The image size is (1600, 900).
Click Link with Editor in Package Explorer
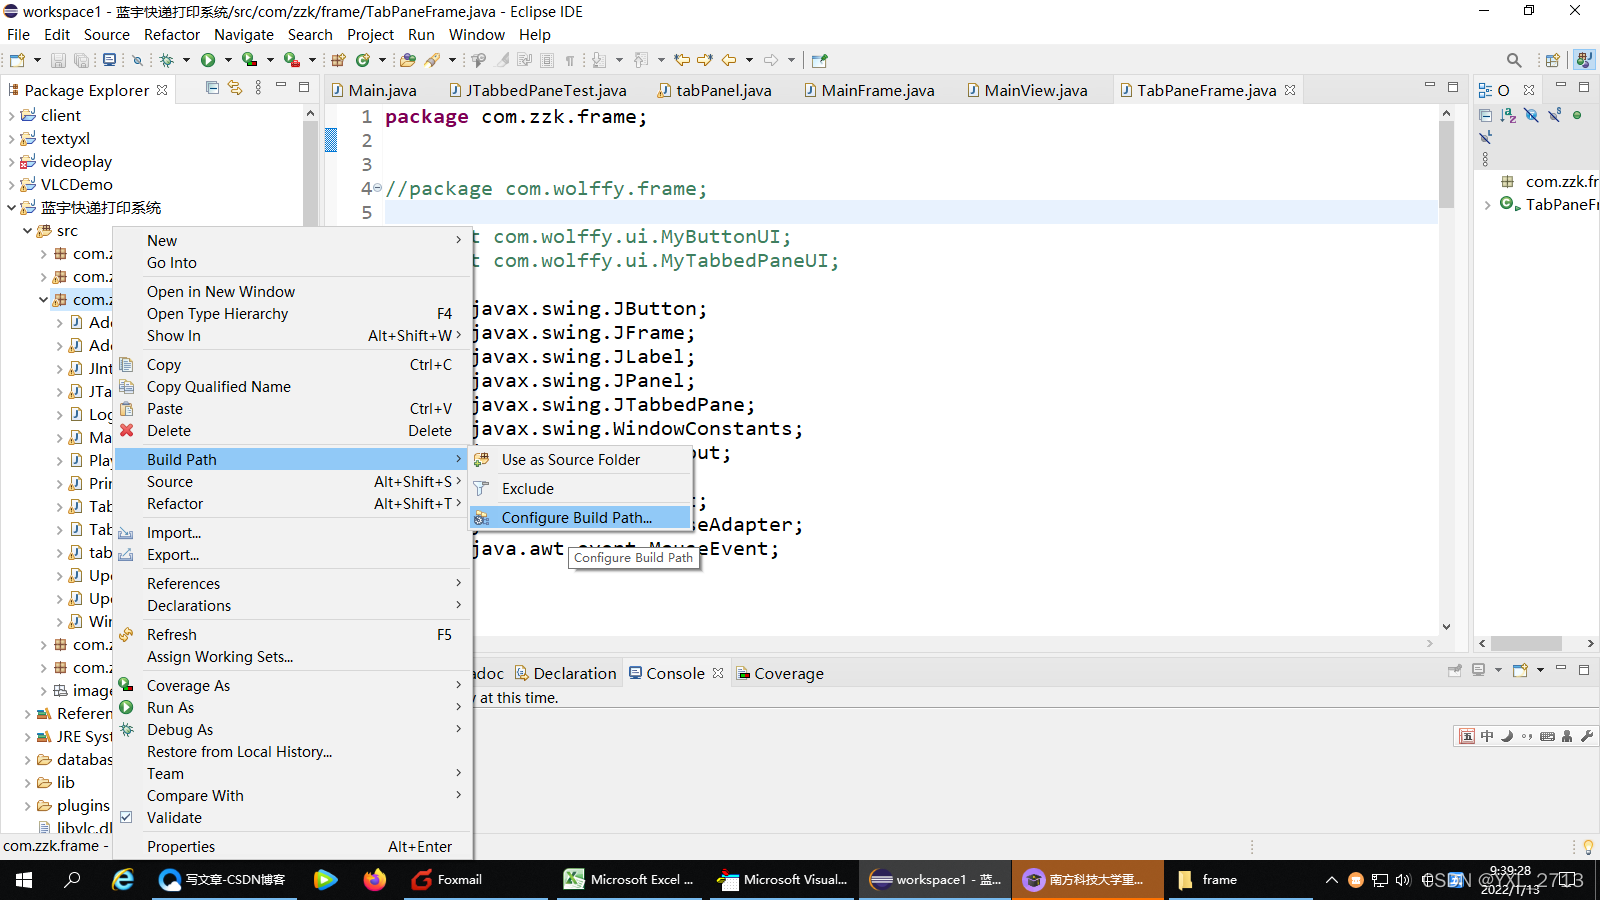pos(235,89)
